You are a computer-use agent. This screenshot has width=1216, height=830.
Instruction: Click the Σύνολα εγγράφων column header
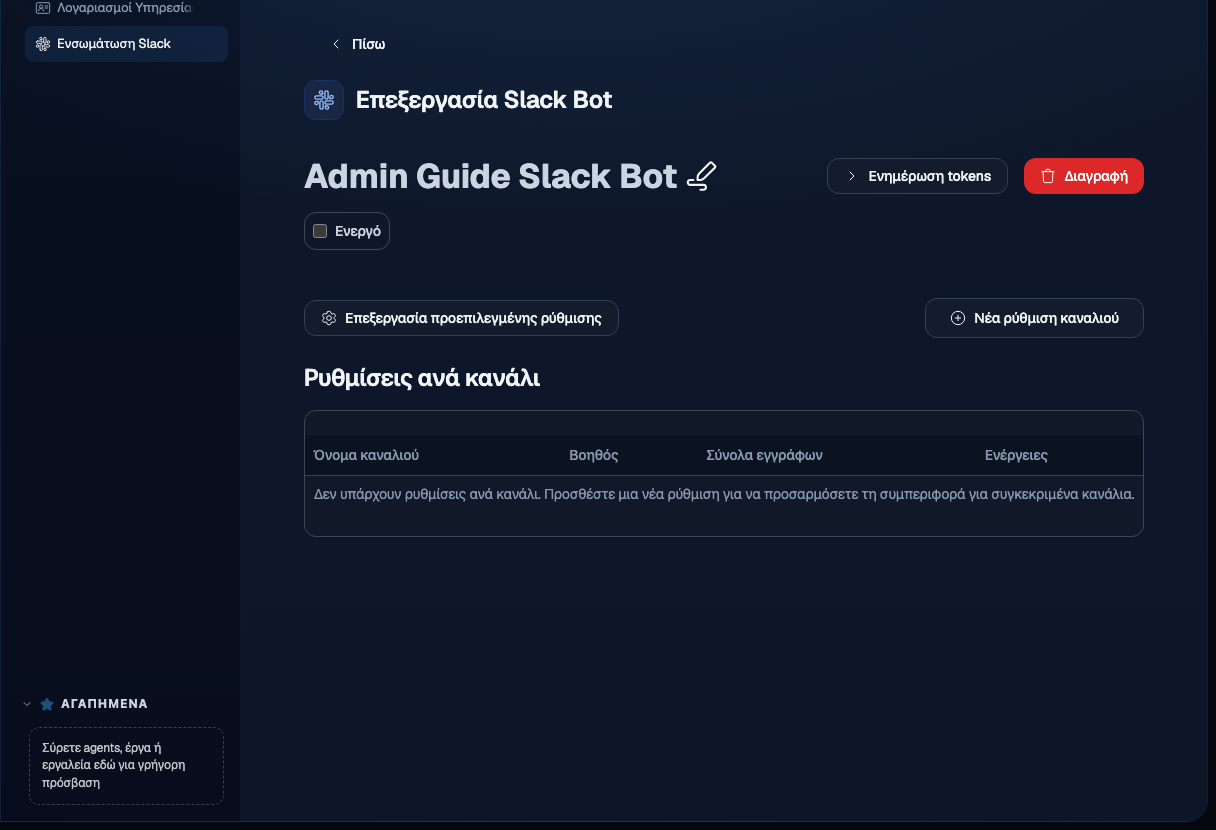point(764,455)
